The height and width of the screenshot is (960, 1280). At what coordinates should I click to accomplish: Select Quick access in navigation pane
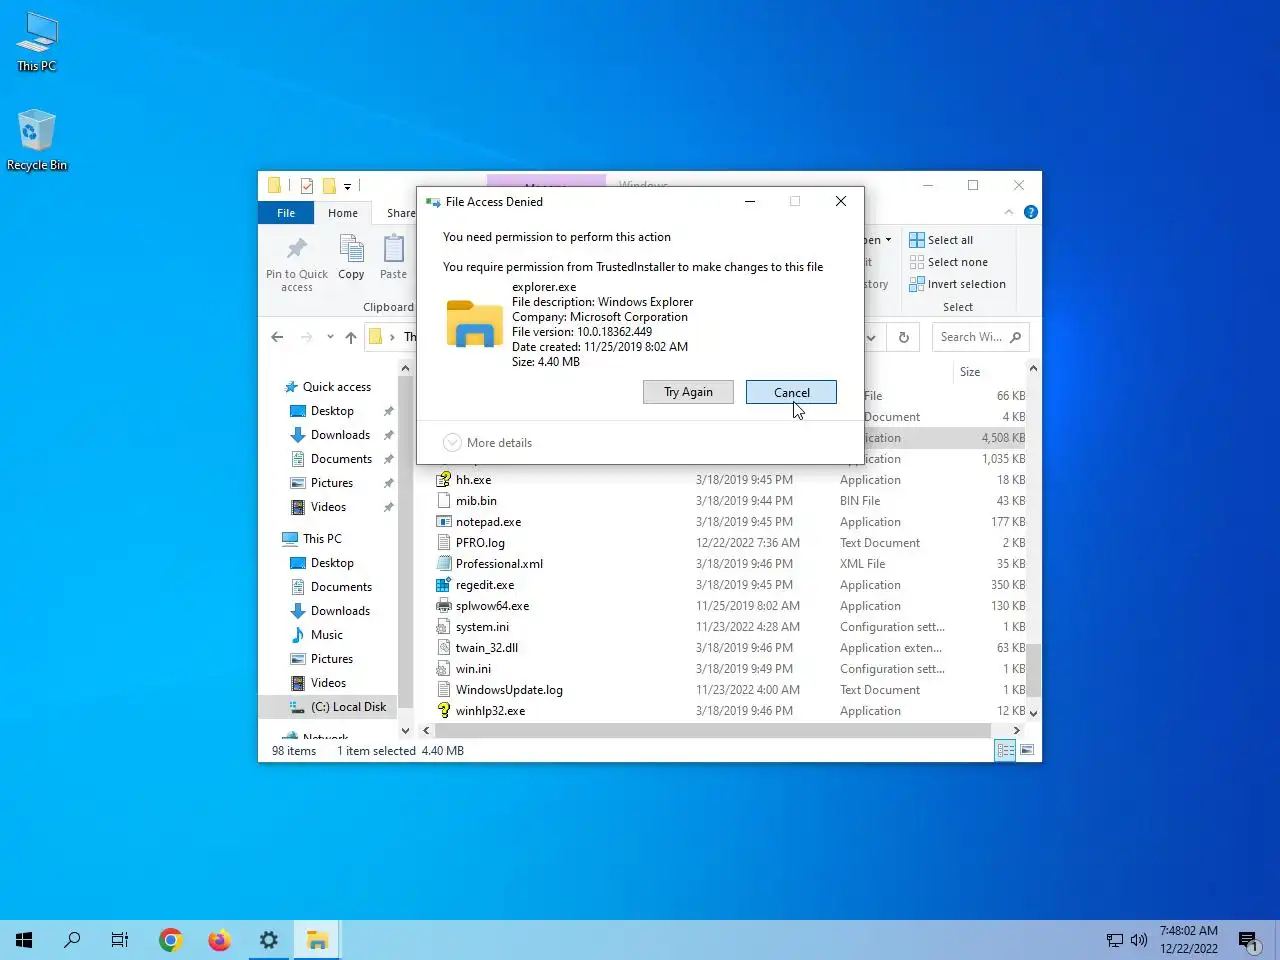pyautogui.click(x=336, y=387)
